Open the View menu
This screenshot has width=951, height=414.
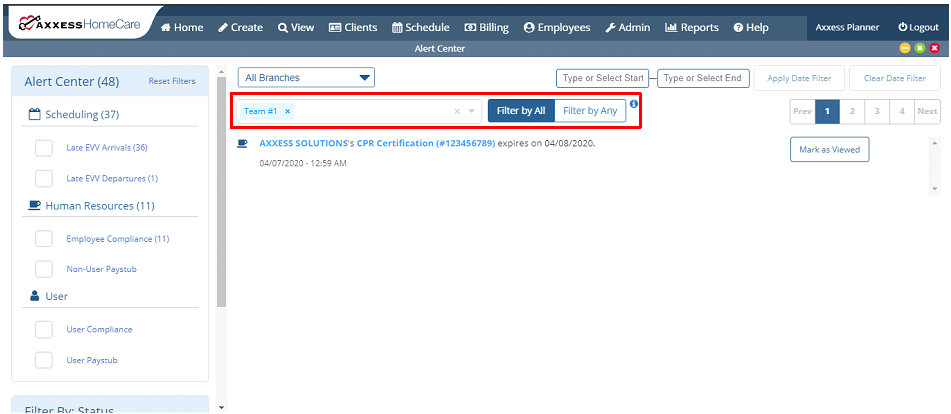(296, 27)
